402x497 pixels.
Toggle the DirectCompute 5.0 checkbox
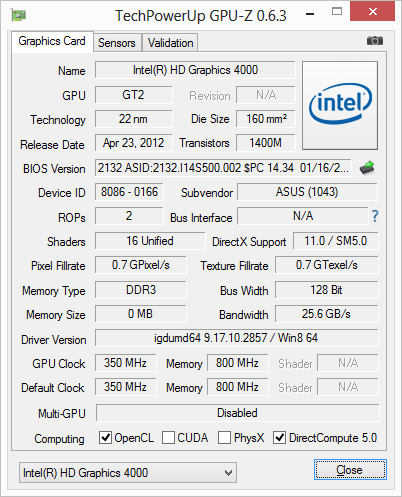coord(279,437)
